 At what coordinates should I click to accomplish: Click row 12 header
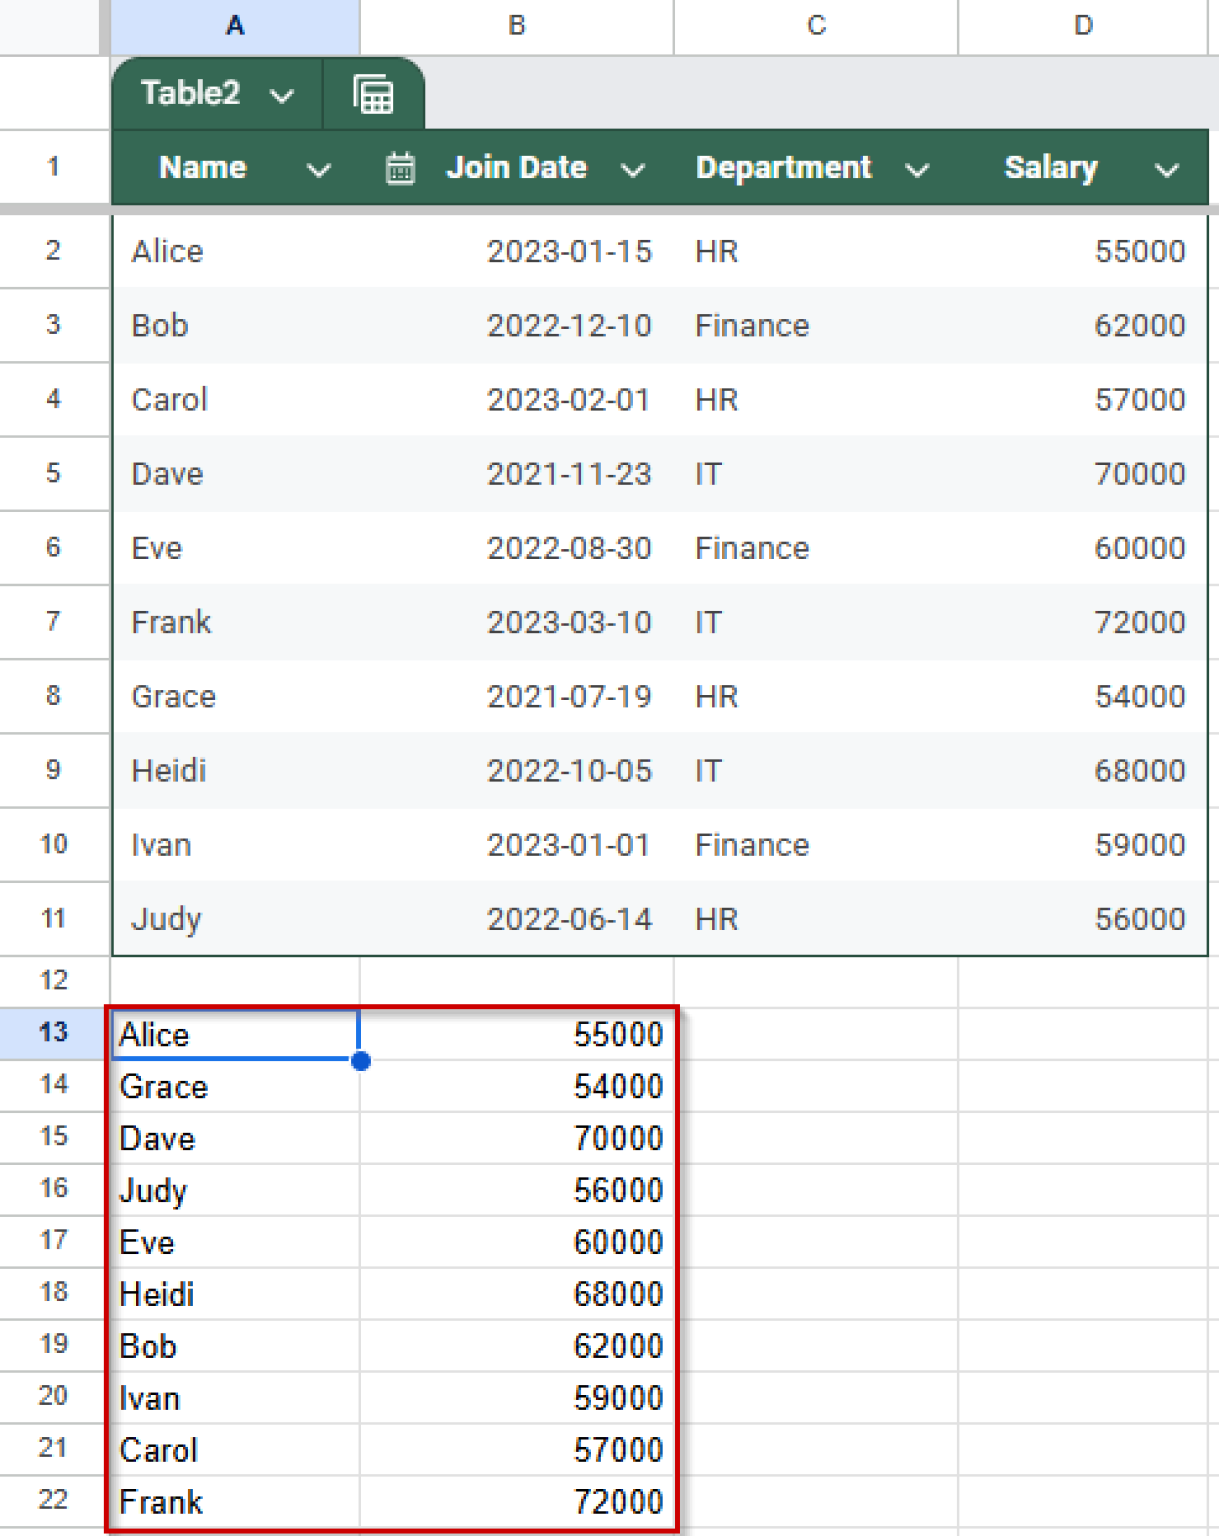pos(55,981)
